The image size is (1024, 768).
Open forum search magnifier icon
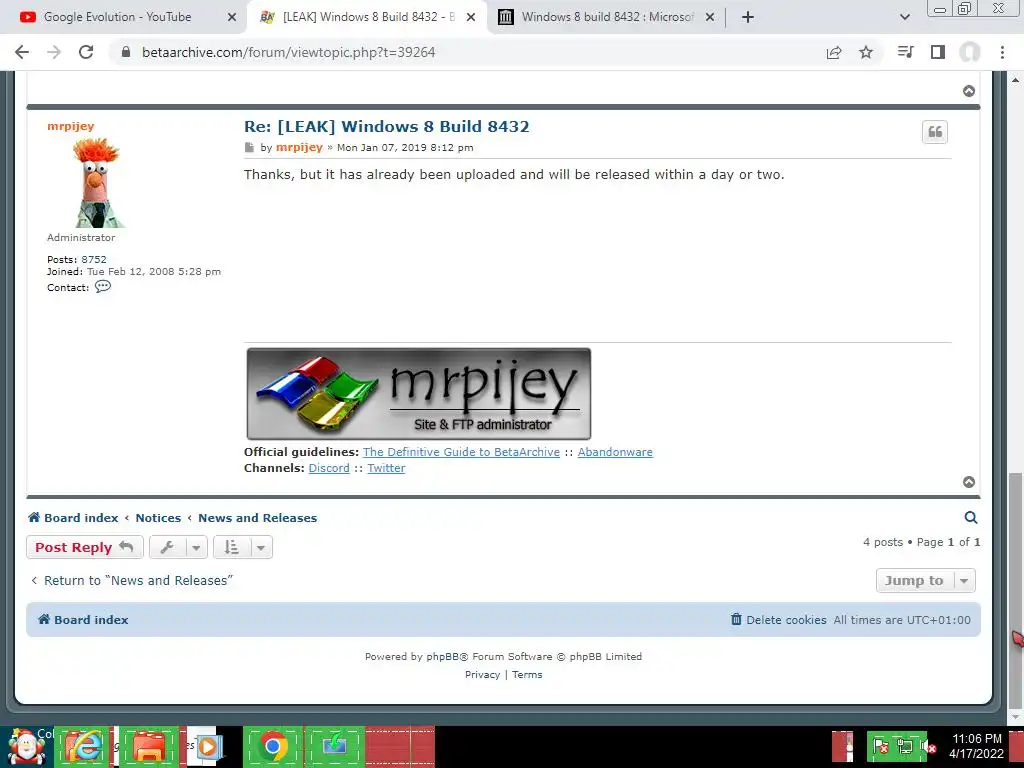tap(970, 518)
